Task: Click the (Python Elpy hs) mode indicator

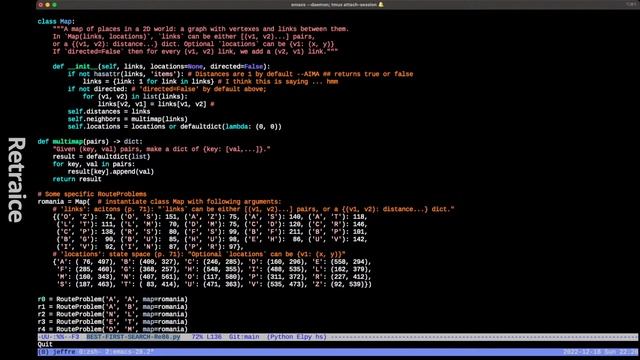Action: click(x=297, y=337)
